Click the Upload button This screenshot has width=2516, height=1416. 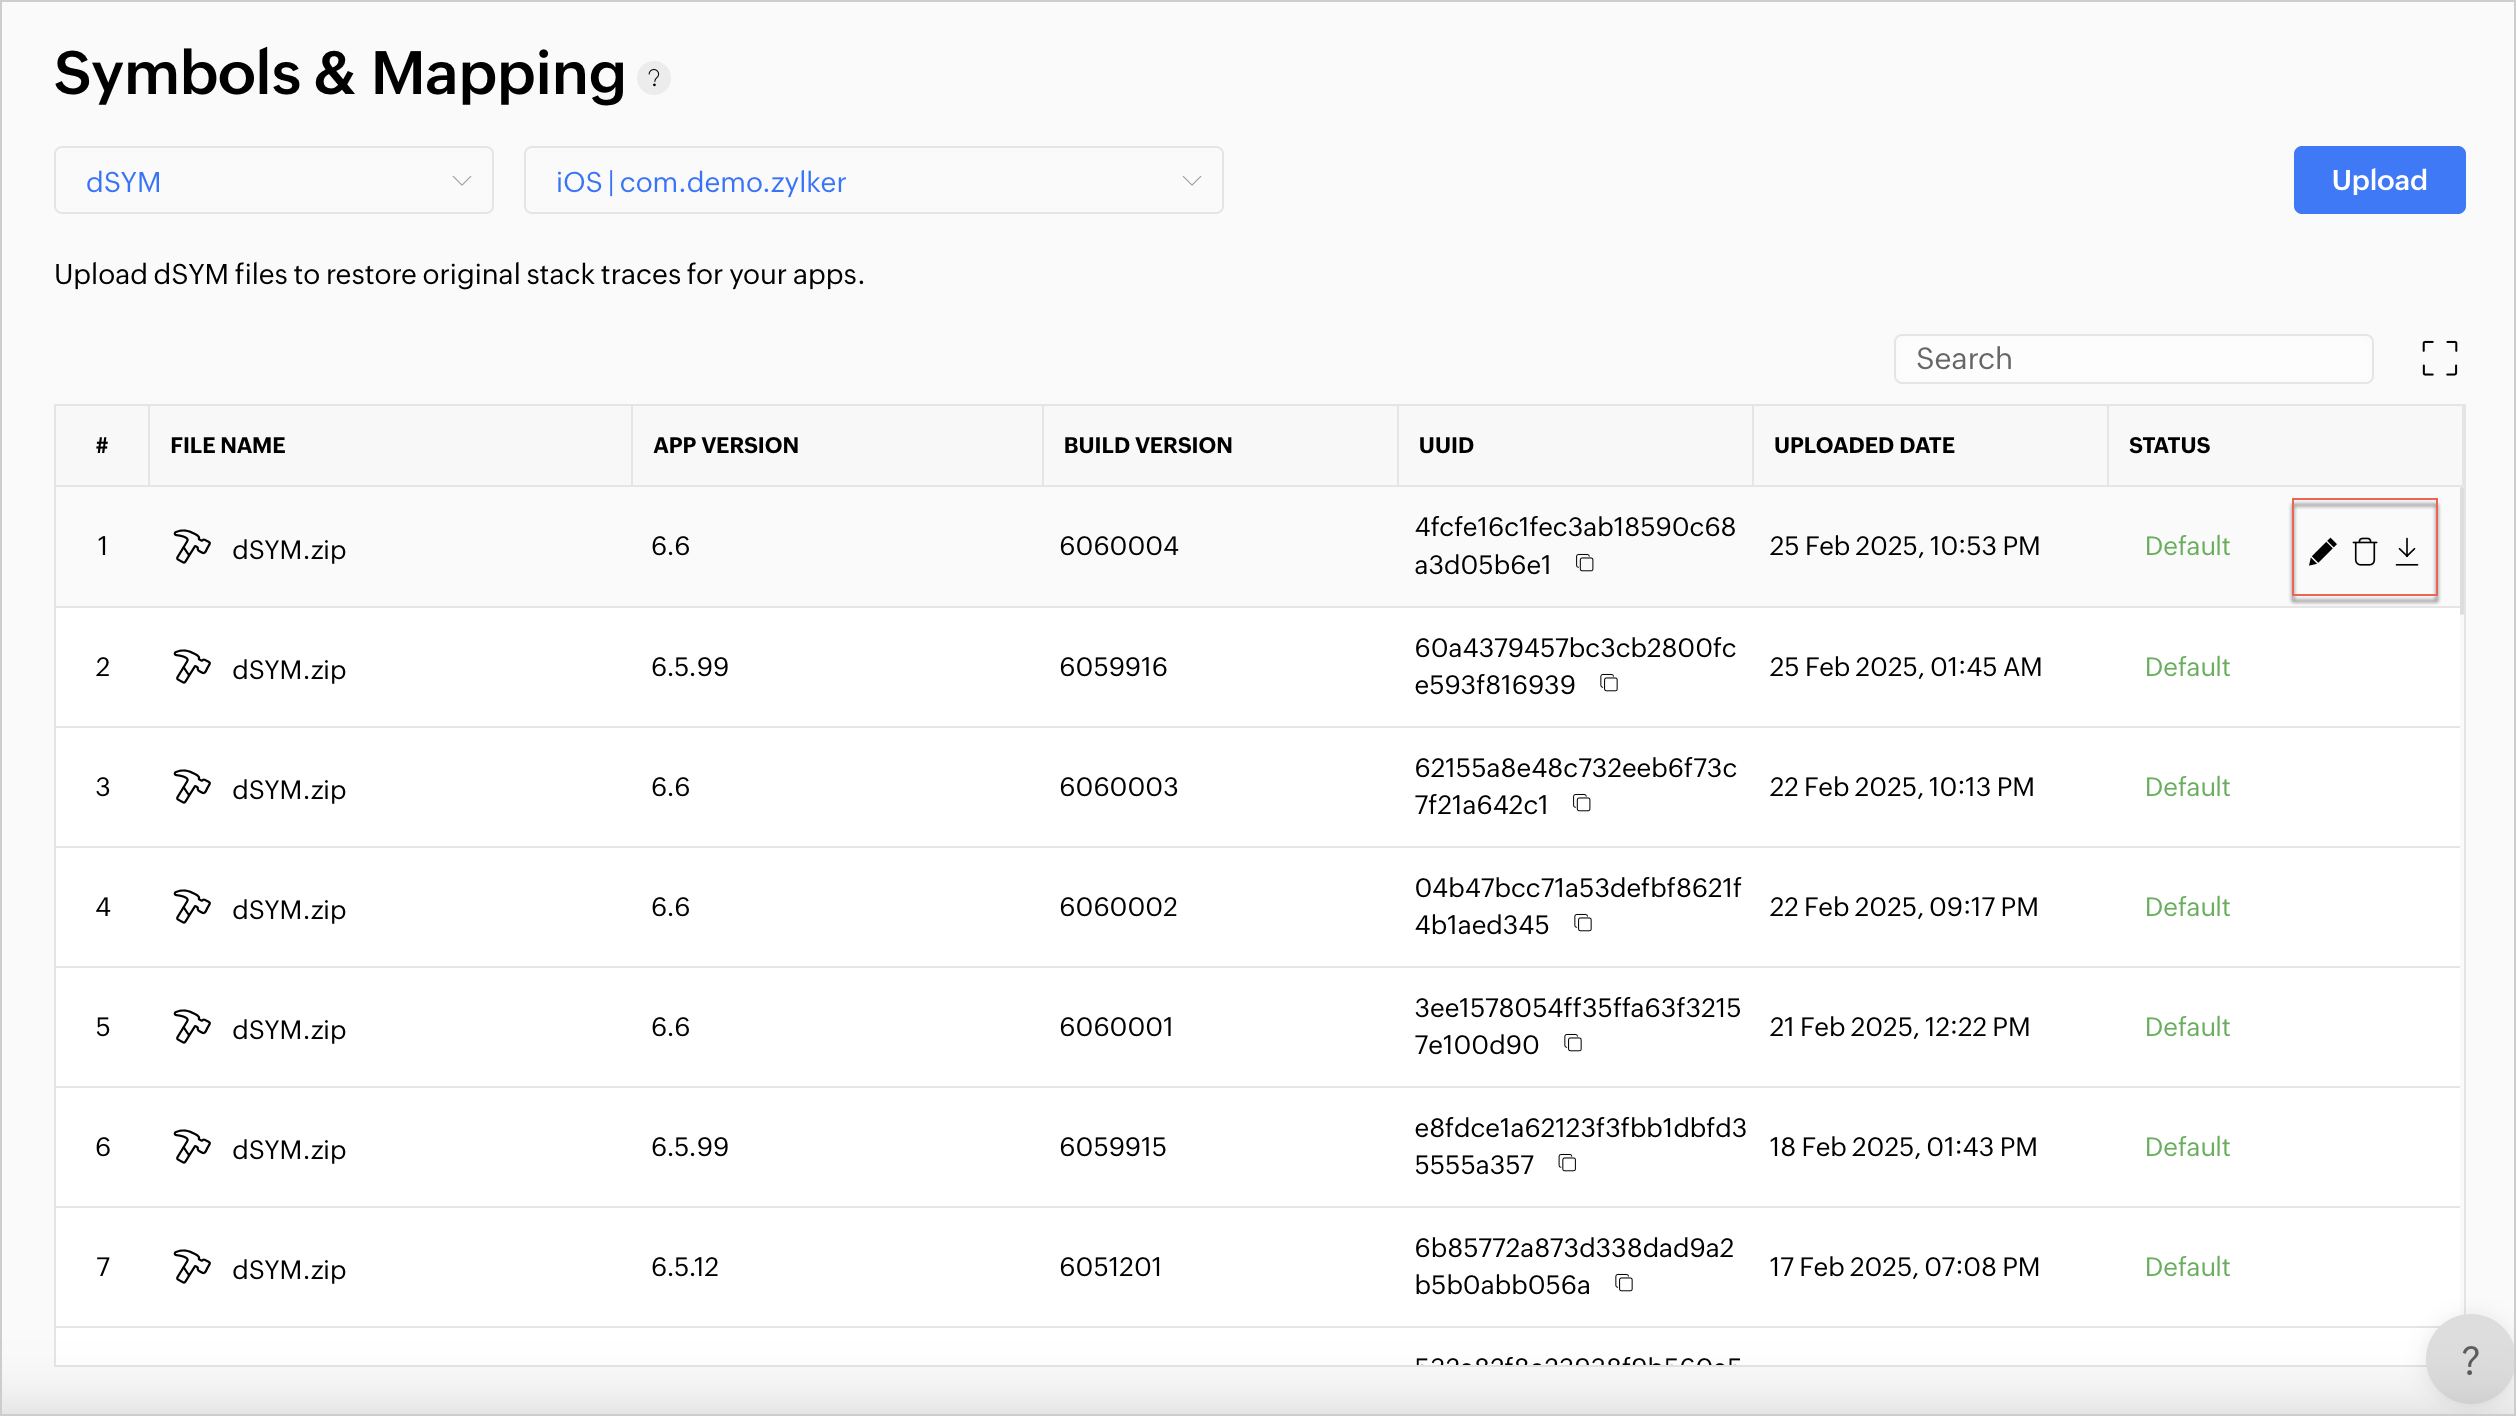pyautogui.click(x=2378, y=181)
